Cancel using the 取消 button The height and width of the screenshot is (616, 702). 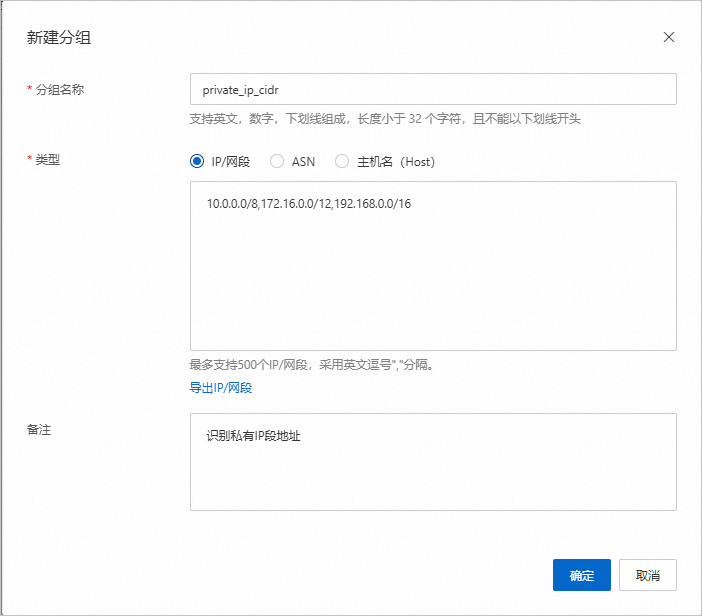click(647, 575)
